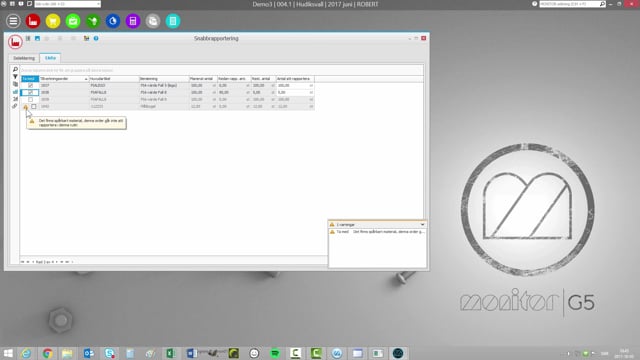Toggle the checkbox for order row 3840
Image resolution: width=640 pixels, height=360 pixels.
point(34,107)
